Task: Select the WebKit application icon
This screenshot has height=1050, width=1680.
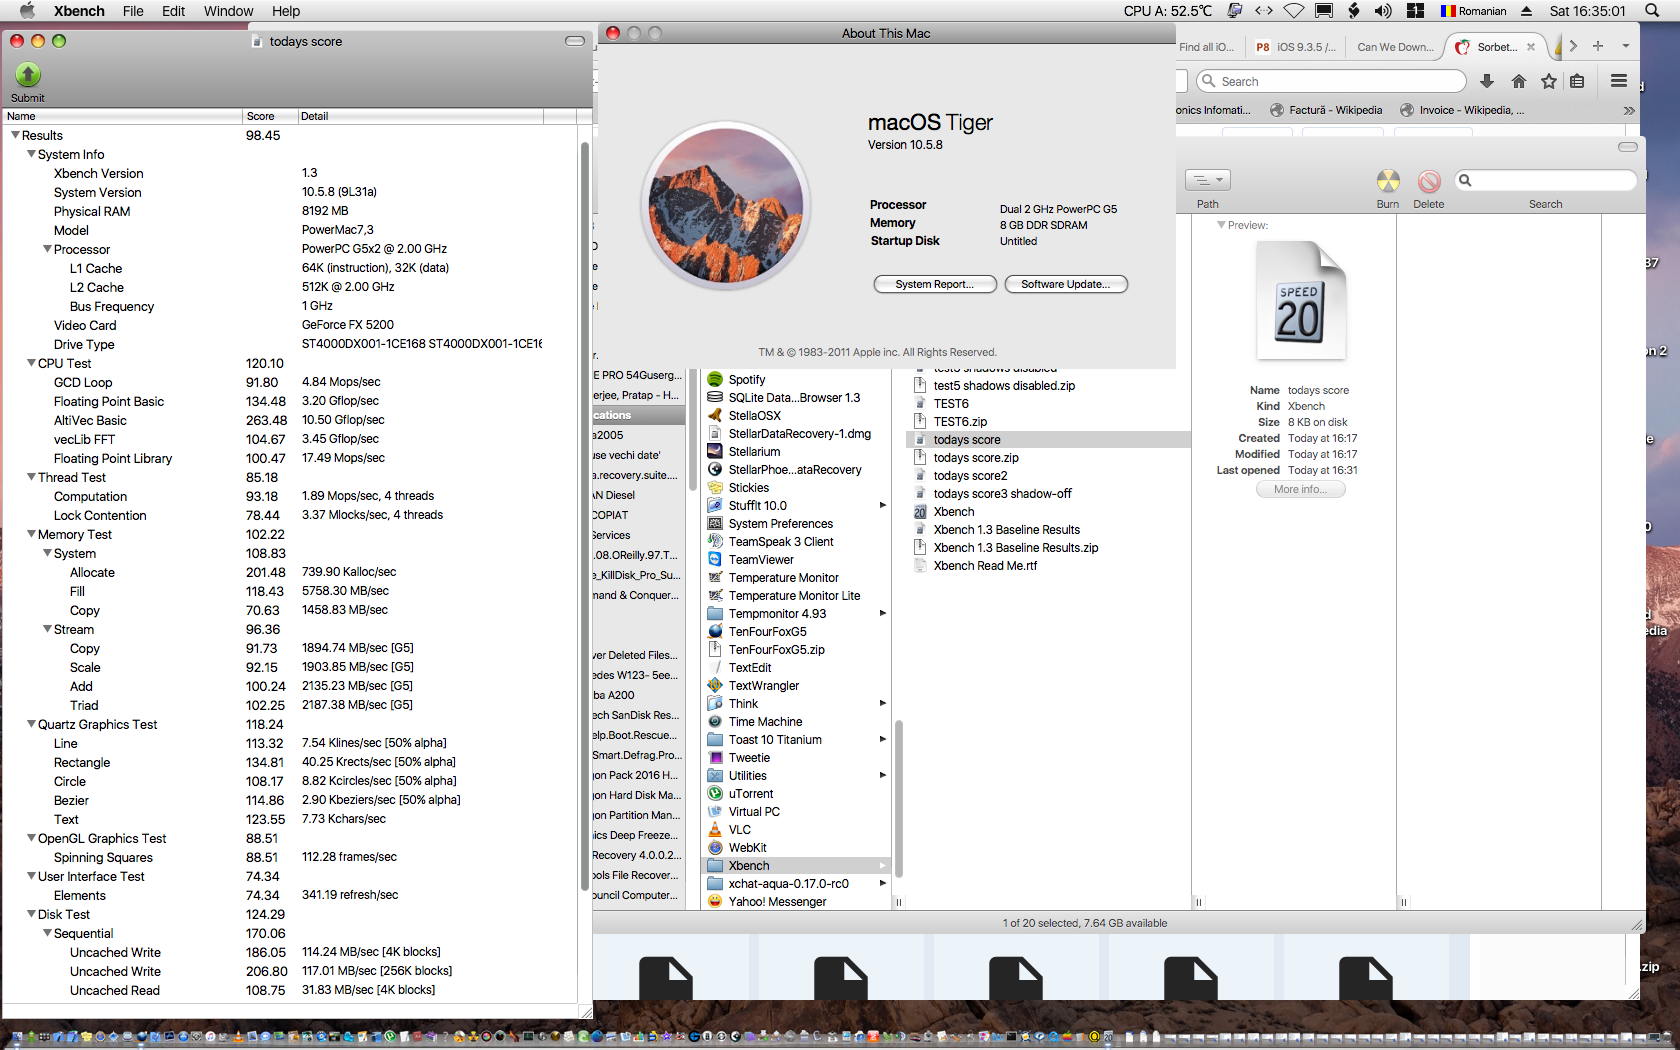Action: [x=715, y=848]
